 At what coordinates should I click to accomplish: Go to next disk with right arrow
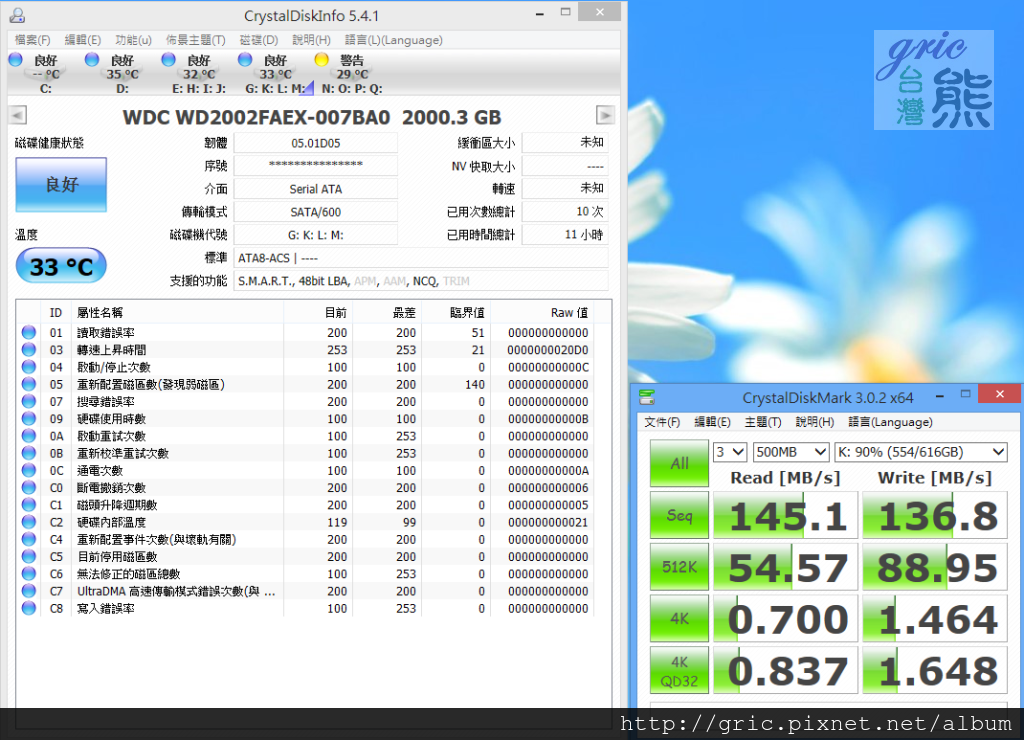coord(605,116)
